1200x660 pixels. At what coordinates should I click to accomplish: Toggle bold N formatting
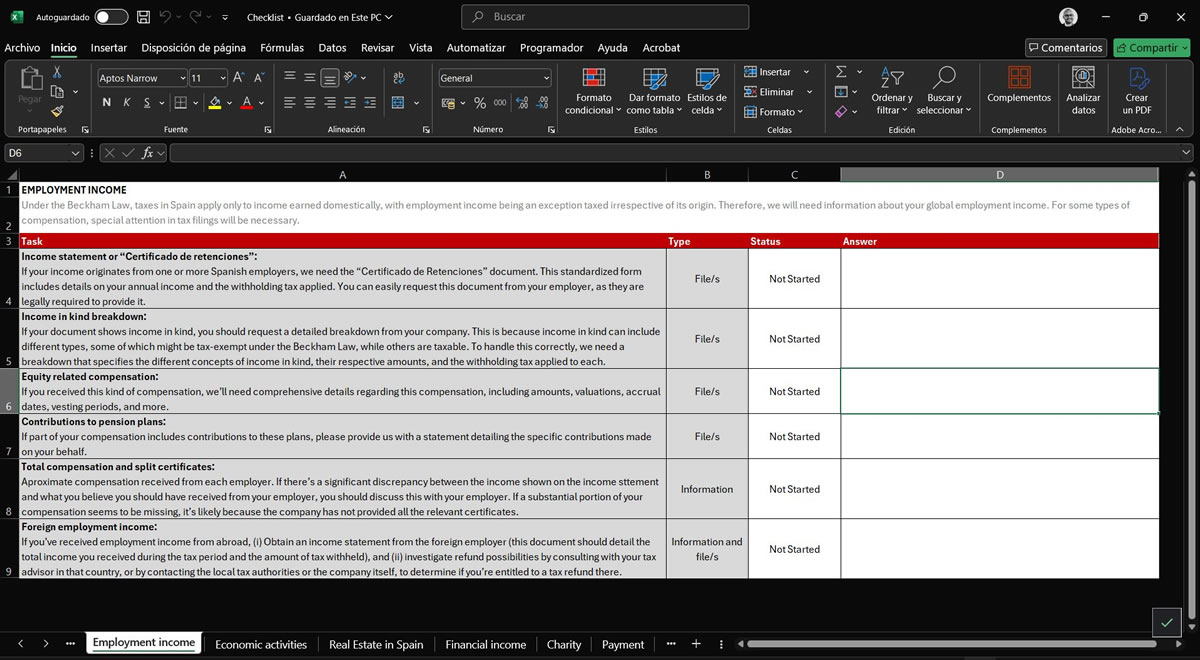tap(107, 103)
